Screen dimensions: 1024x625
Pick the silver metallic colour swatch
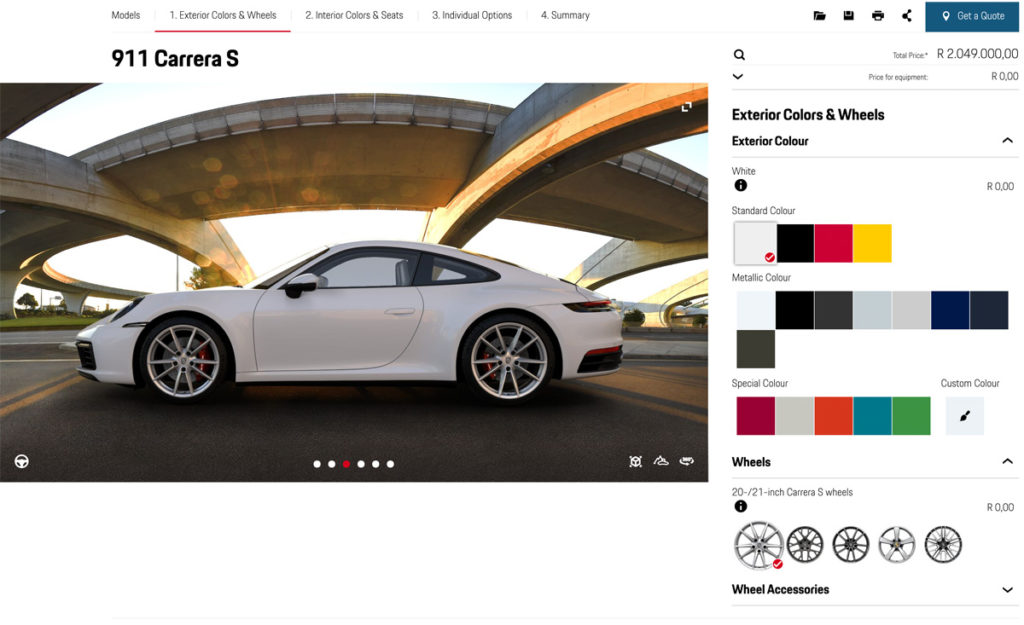pos(911,310)
